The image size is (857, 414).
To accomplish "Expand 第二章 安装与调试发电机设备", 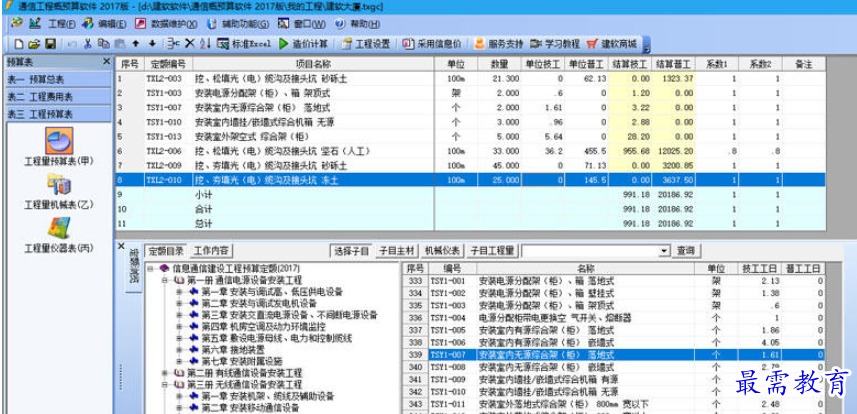I will pyautogui.click(x=179, y=303).
